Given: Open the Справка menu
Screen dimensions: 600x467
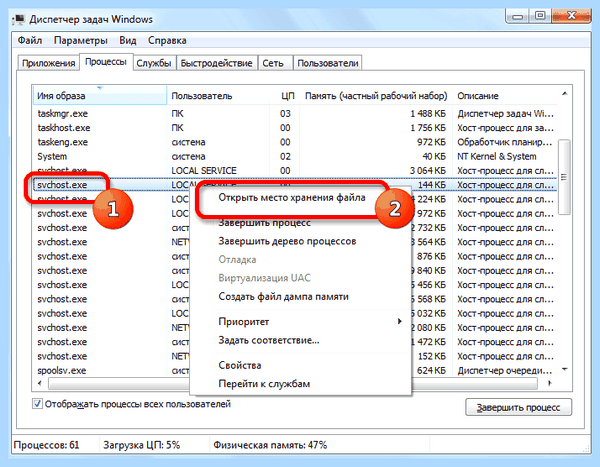Looking at the screenshot, I should tap(167, 40).
